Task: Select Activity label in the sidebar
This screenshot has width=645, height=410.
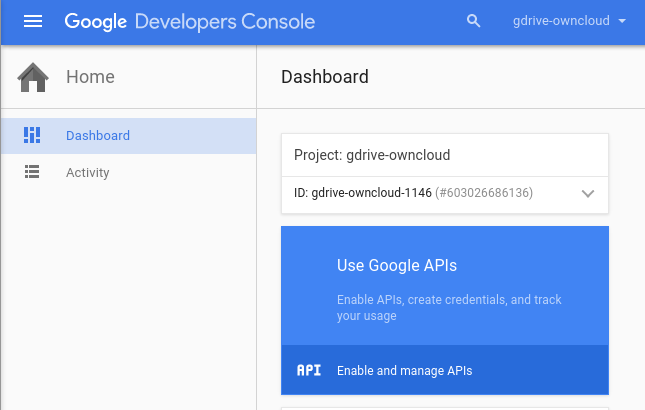Action: click(88, 172)
